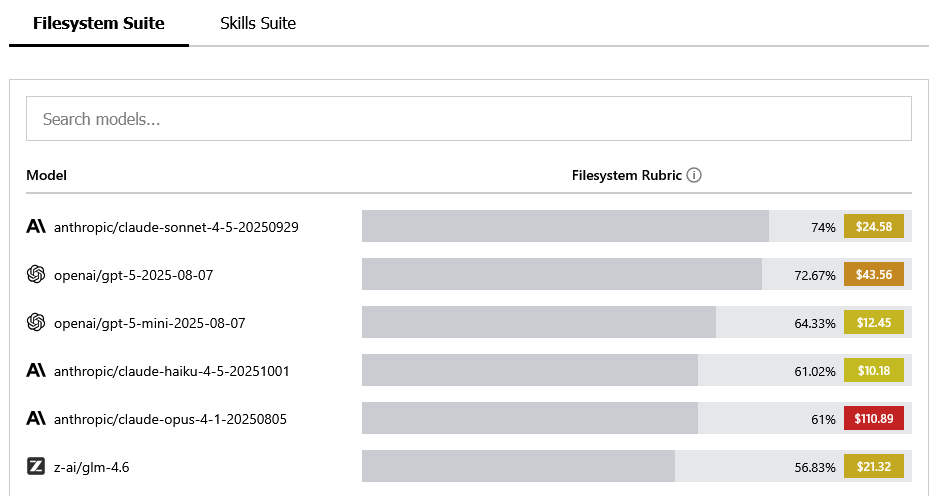Open the anthropic/claude-sonnet-4-5-20250929 model entry
Image resolution: width=942 pixels, height=496 pixels.
point(176,227)
